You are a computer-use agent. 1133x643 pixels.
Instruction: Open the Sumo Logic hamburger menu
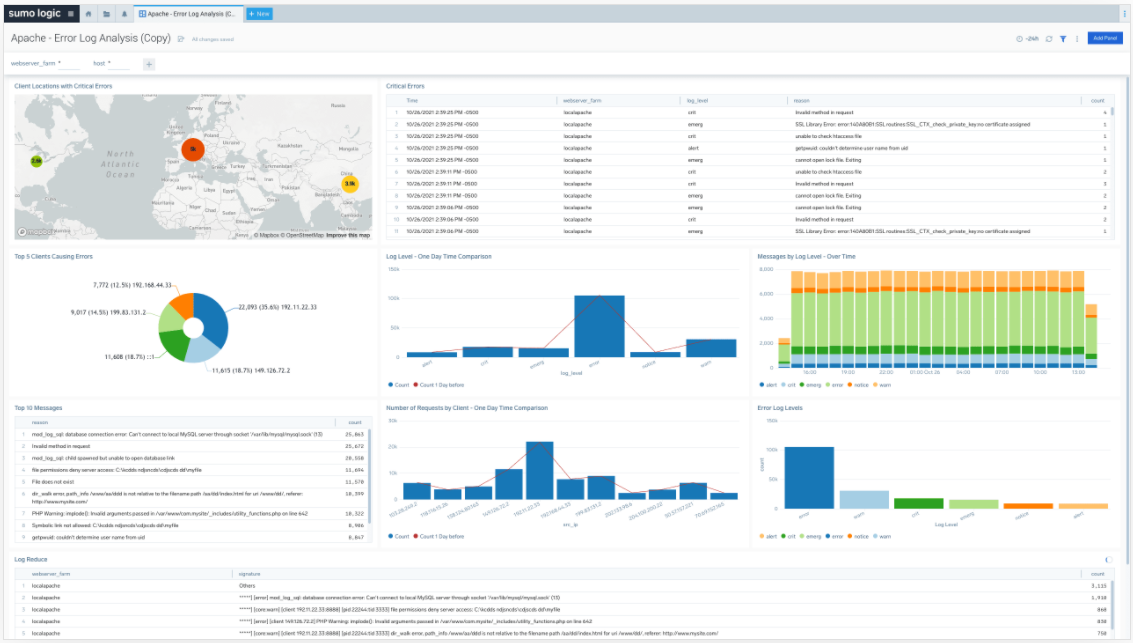71,14
